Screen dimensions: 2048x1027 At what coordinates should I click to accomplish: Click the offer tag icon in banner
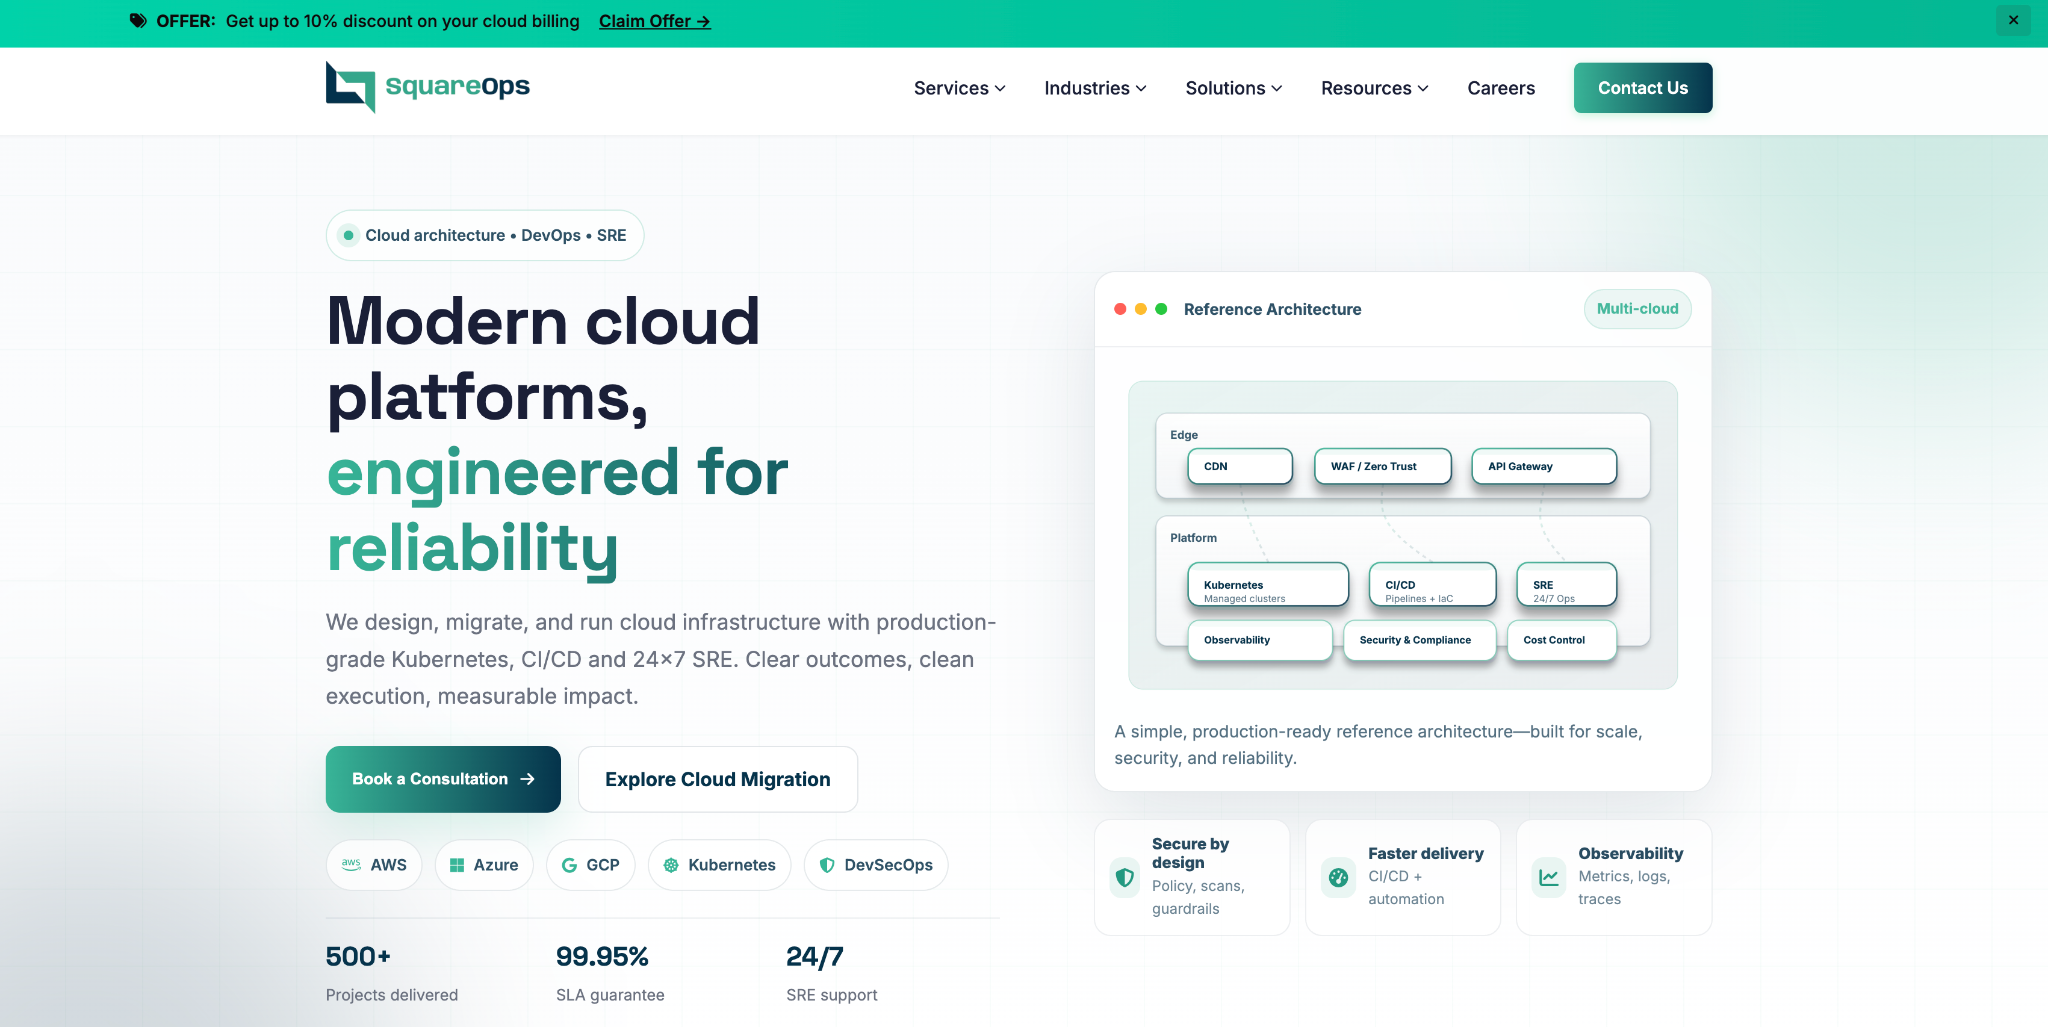pos(138,21)
